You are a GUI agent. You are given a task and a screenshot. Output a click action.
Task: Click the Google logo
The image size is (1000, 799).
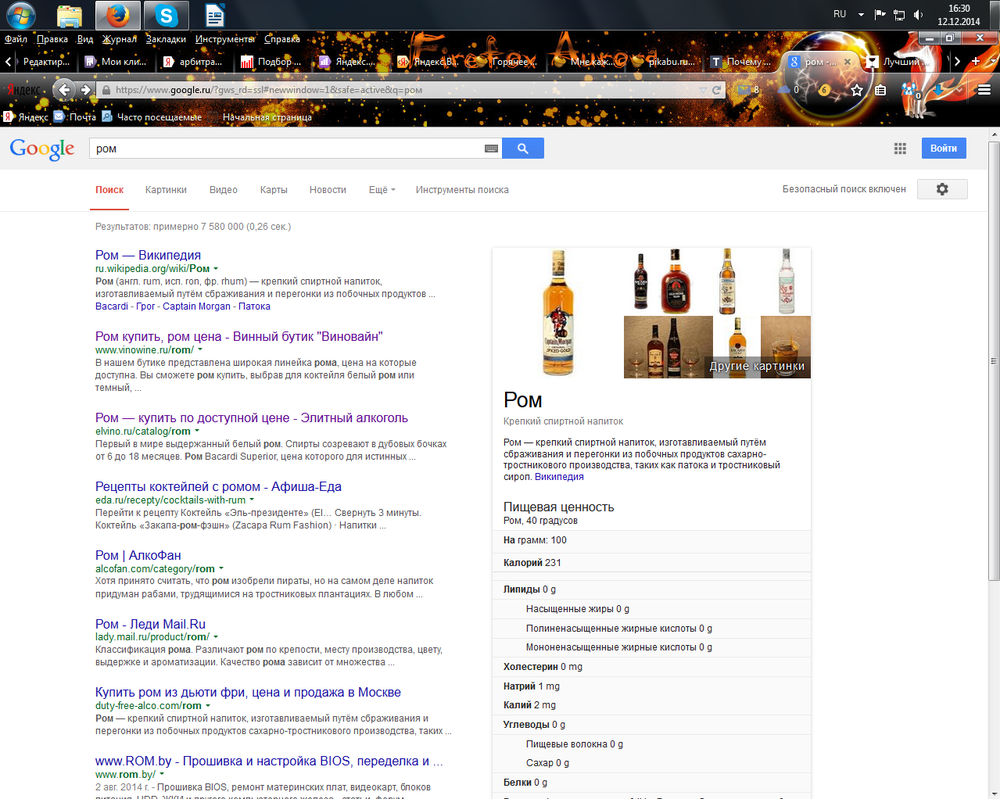click(42, 149)
